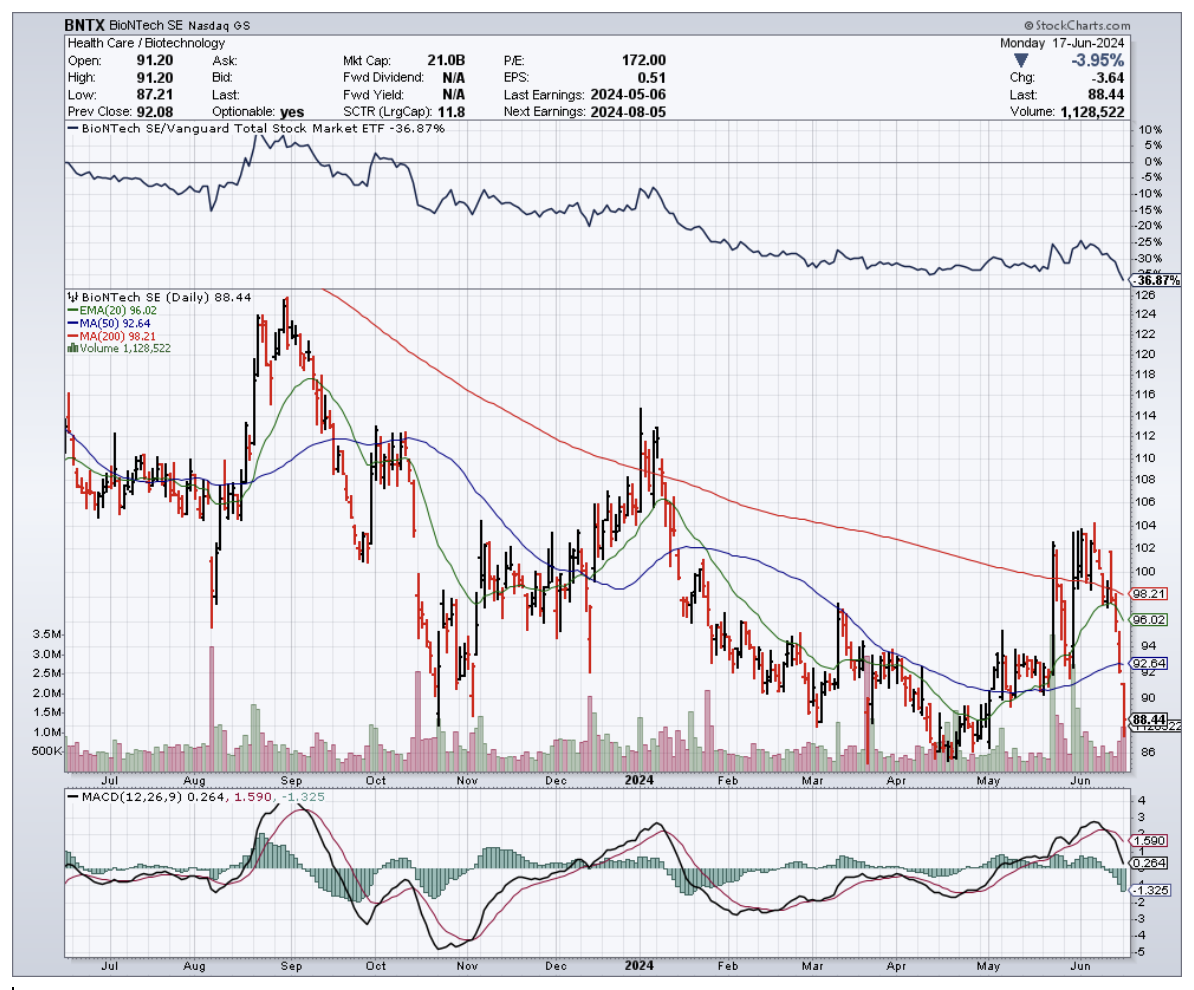This screenshot has width=1194, height=990.
Task: Click the down-arrow price change indicator
Action: pyautogui.click(x=1019, y=61)
